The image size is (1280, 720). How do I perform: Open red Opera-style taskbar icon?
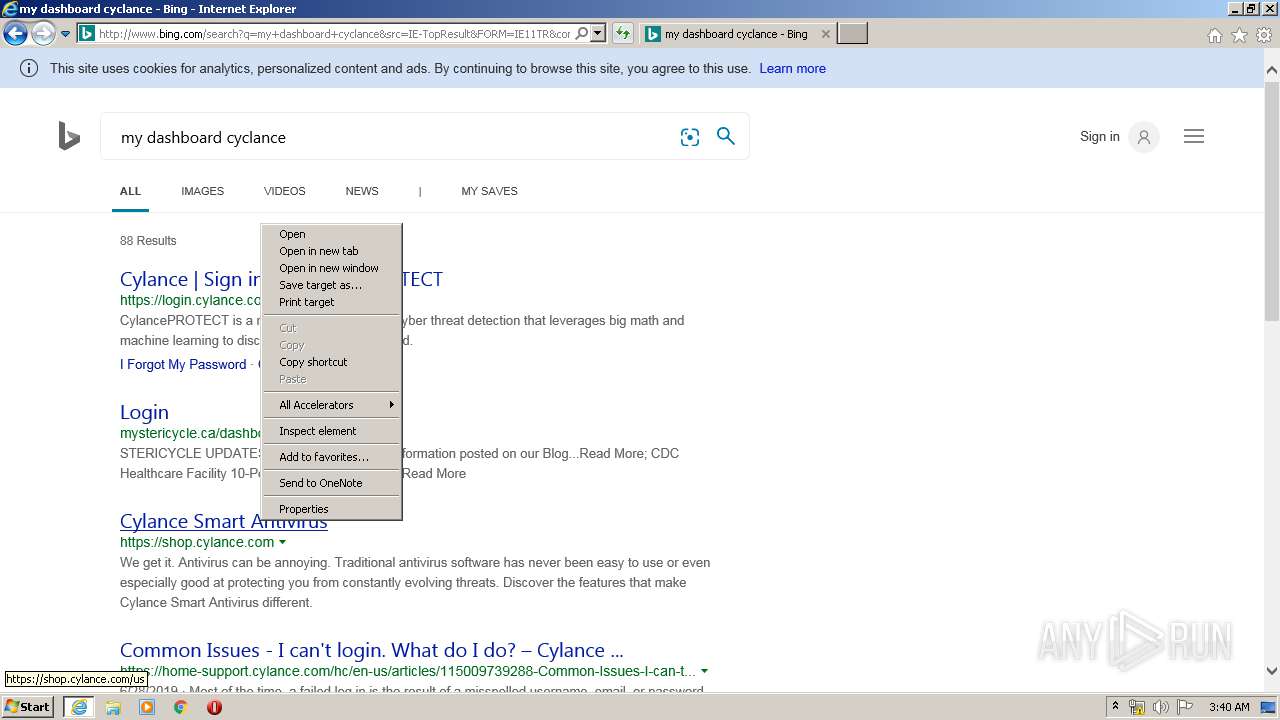coord(214,707)
